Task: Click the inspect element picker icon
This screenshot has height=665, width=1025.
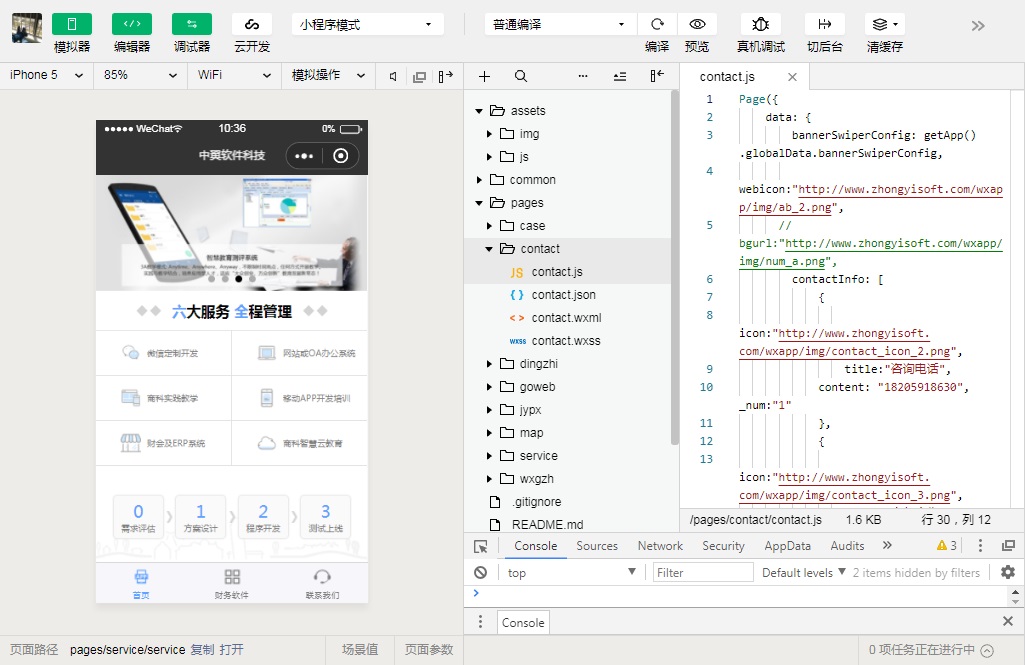Action: tap(480, 546)
